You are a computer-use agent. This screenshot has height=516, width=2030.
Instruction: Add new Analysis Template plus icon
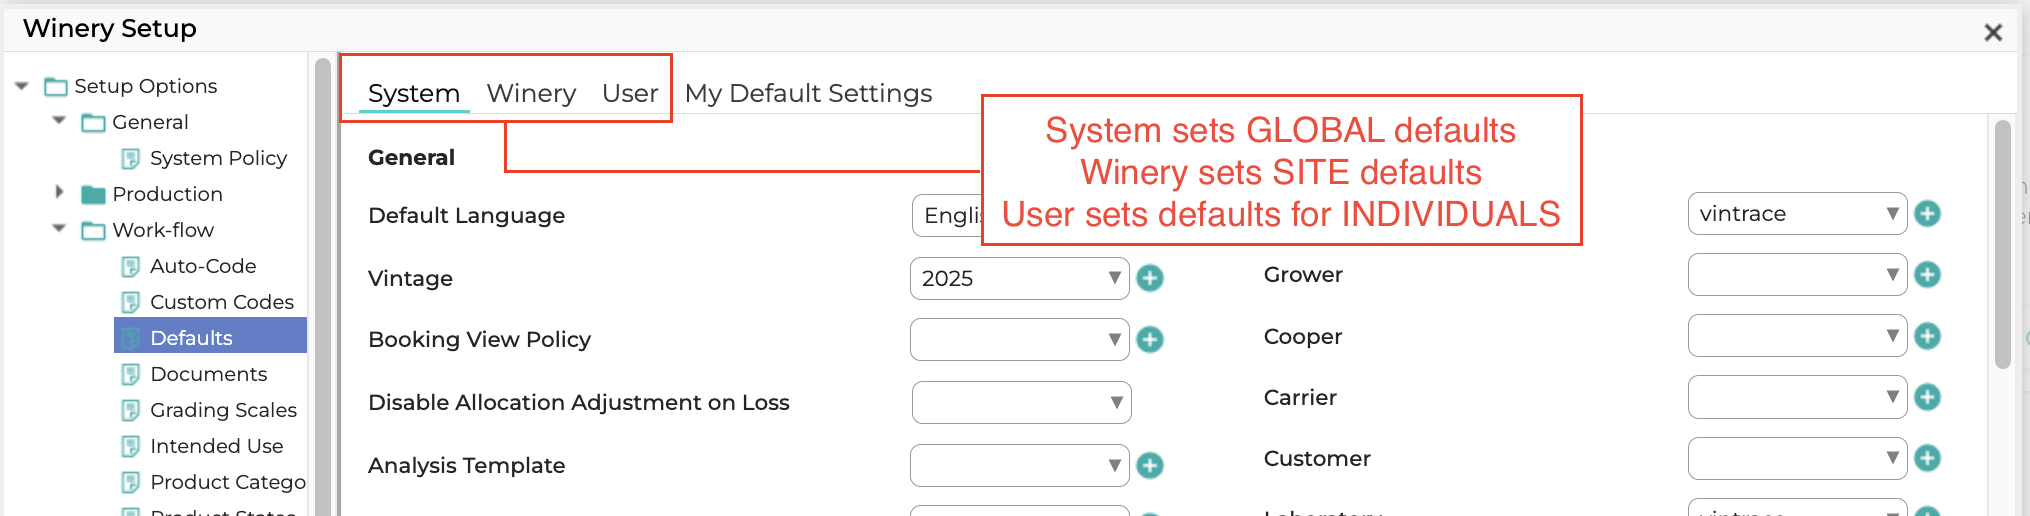click(x=1150, y=466)
